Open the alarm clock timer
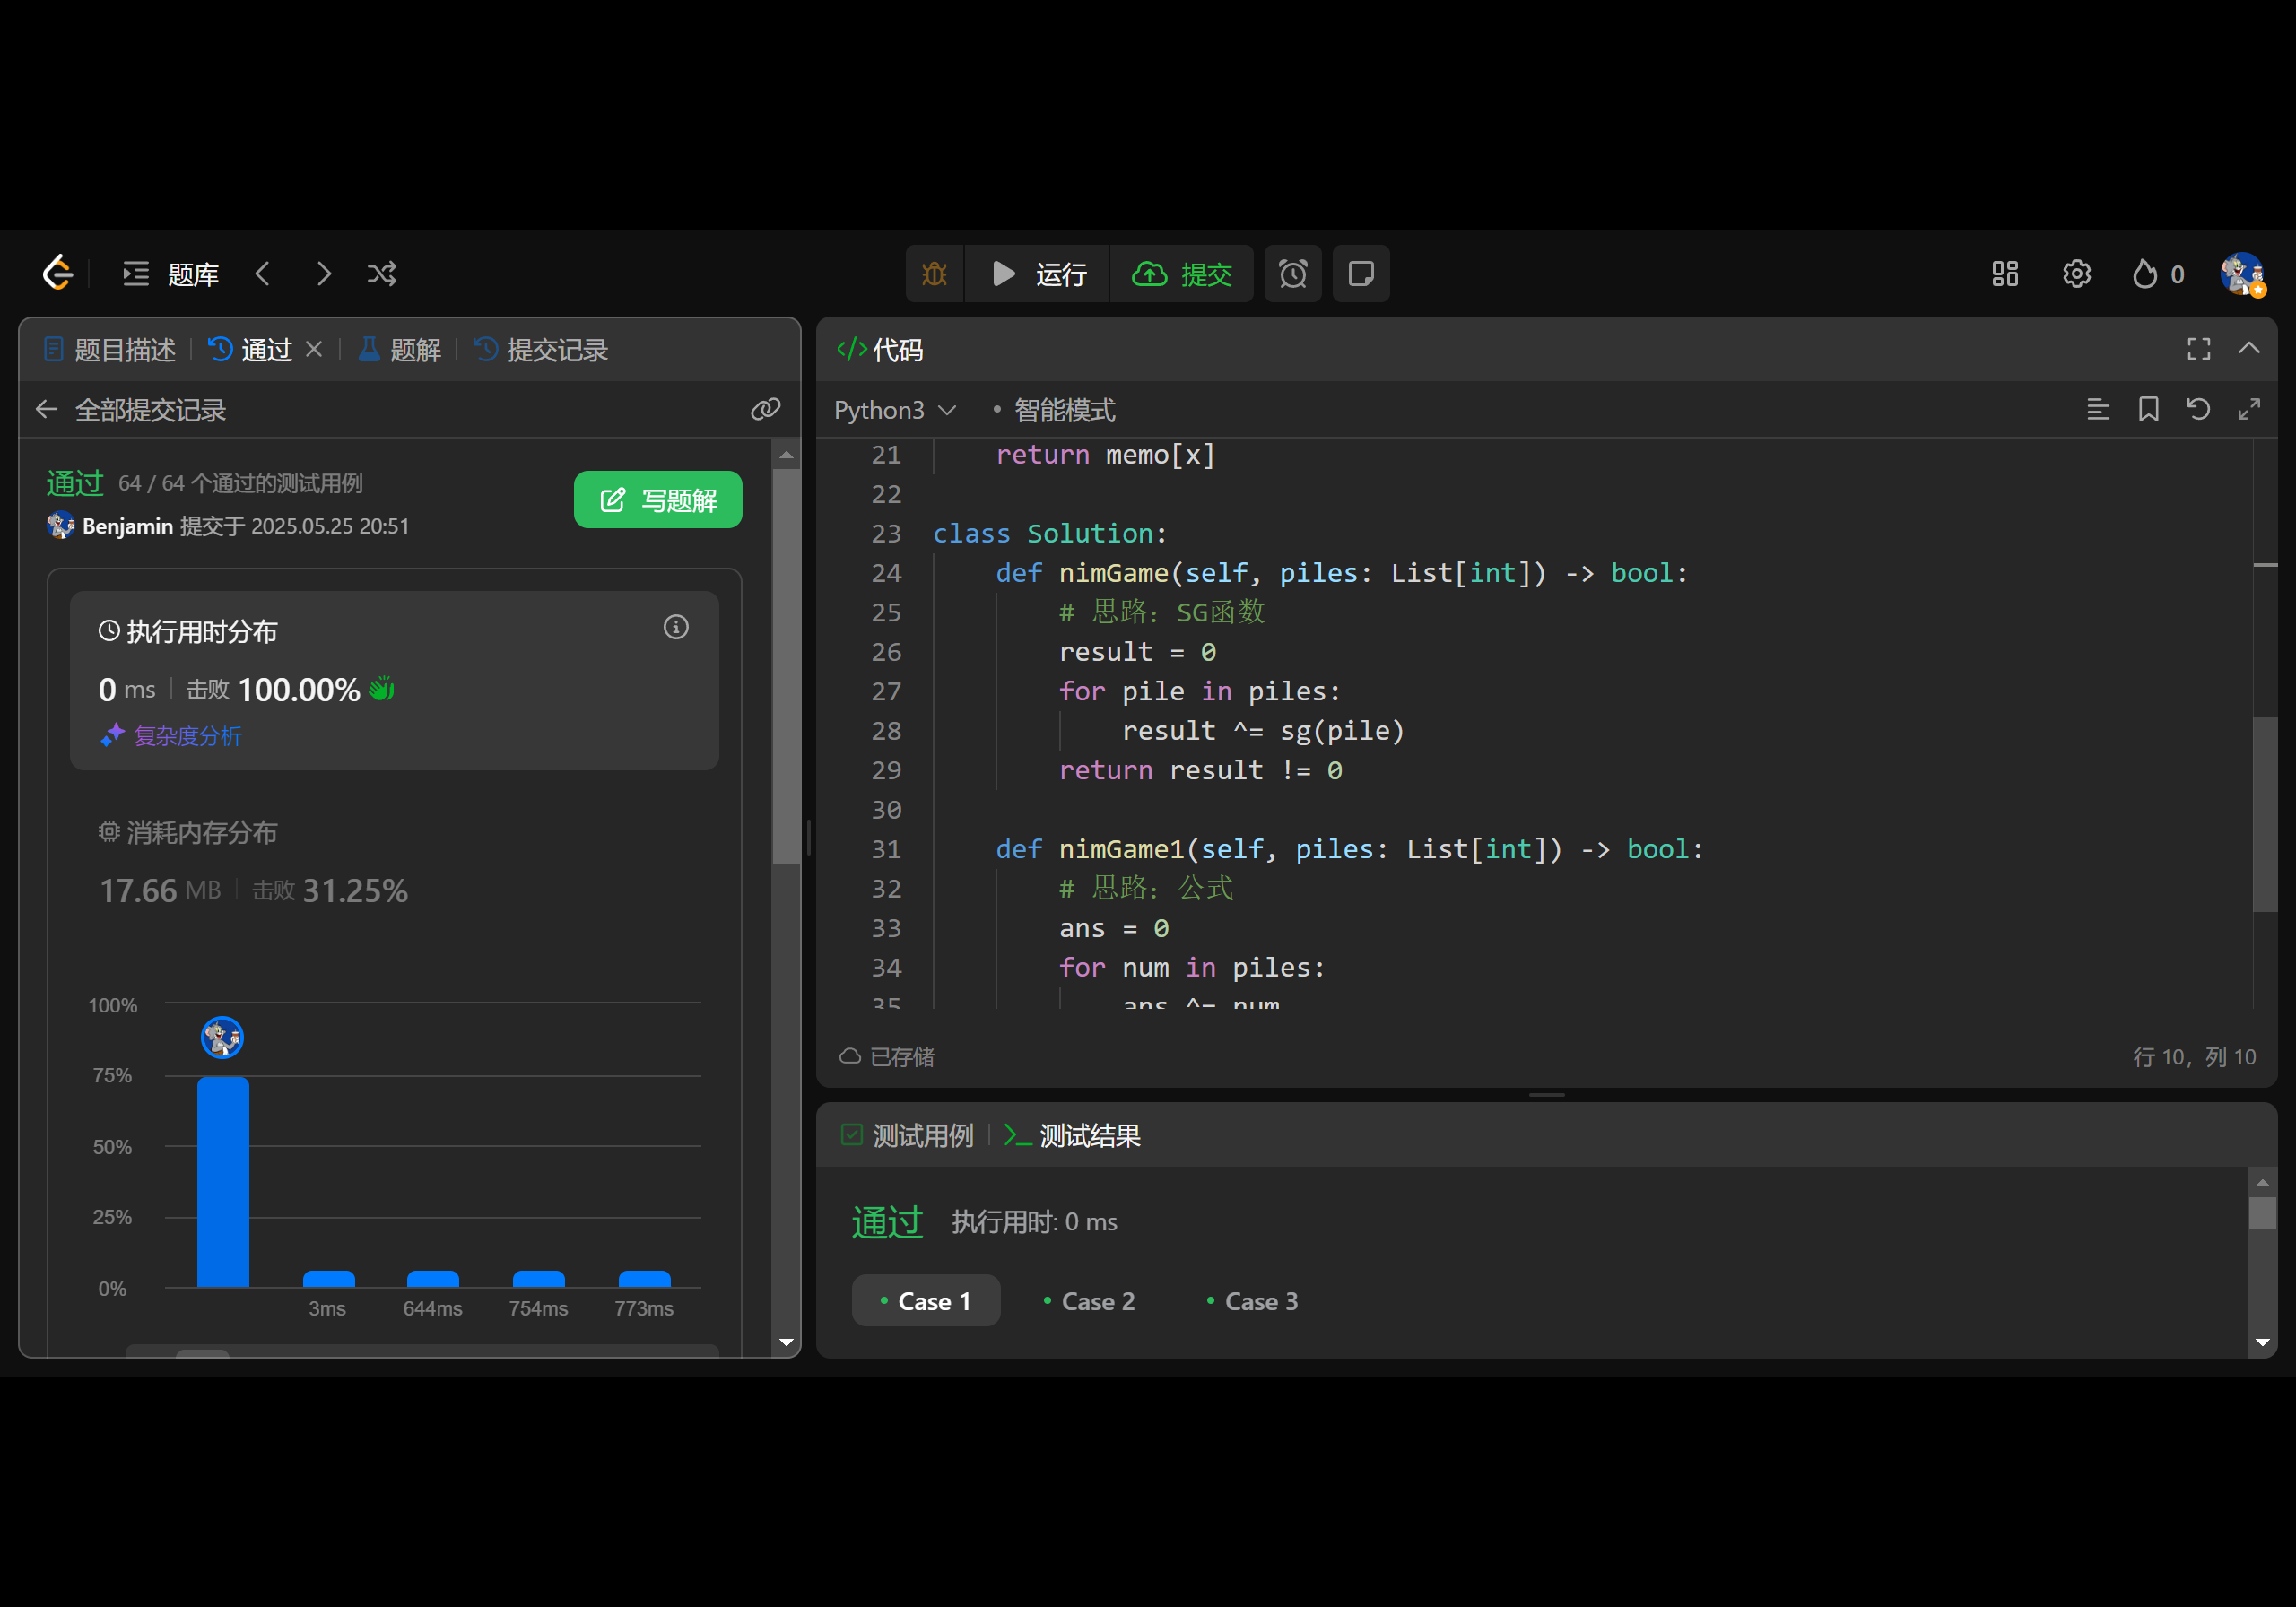The width and height of the screenshot is (2296, 1607). pyautogui.click(x=1292, y=274)
